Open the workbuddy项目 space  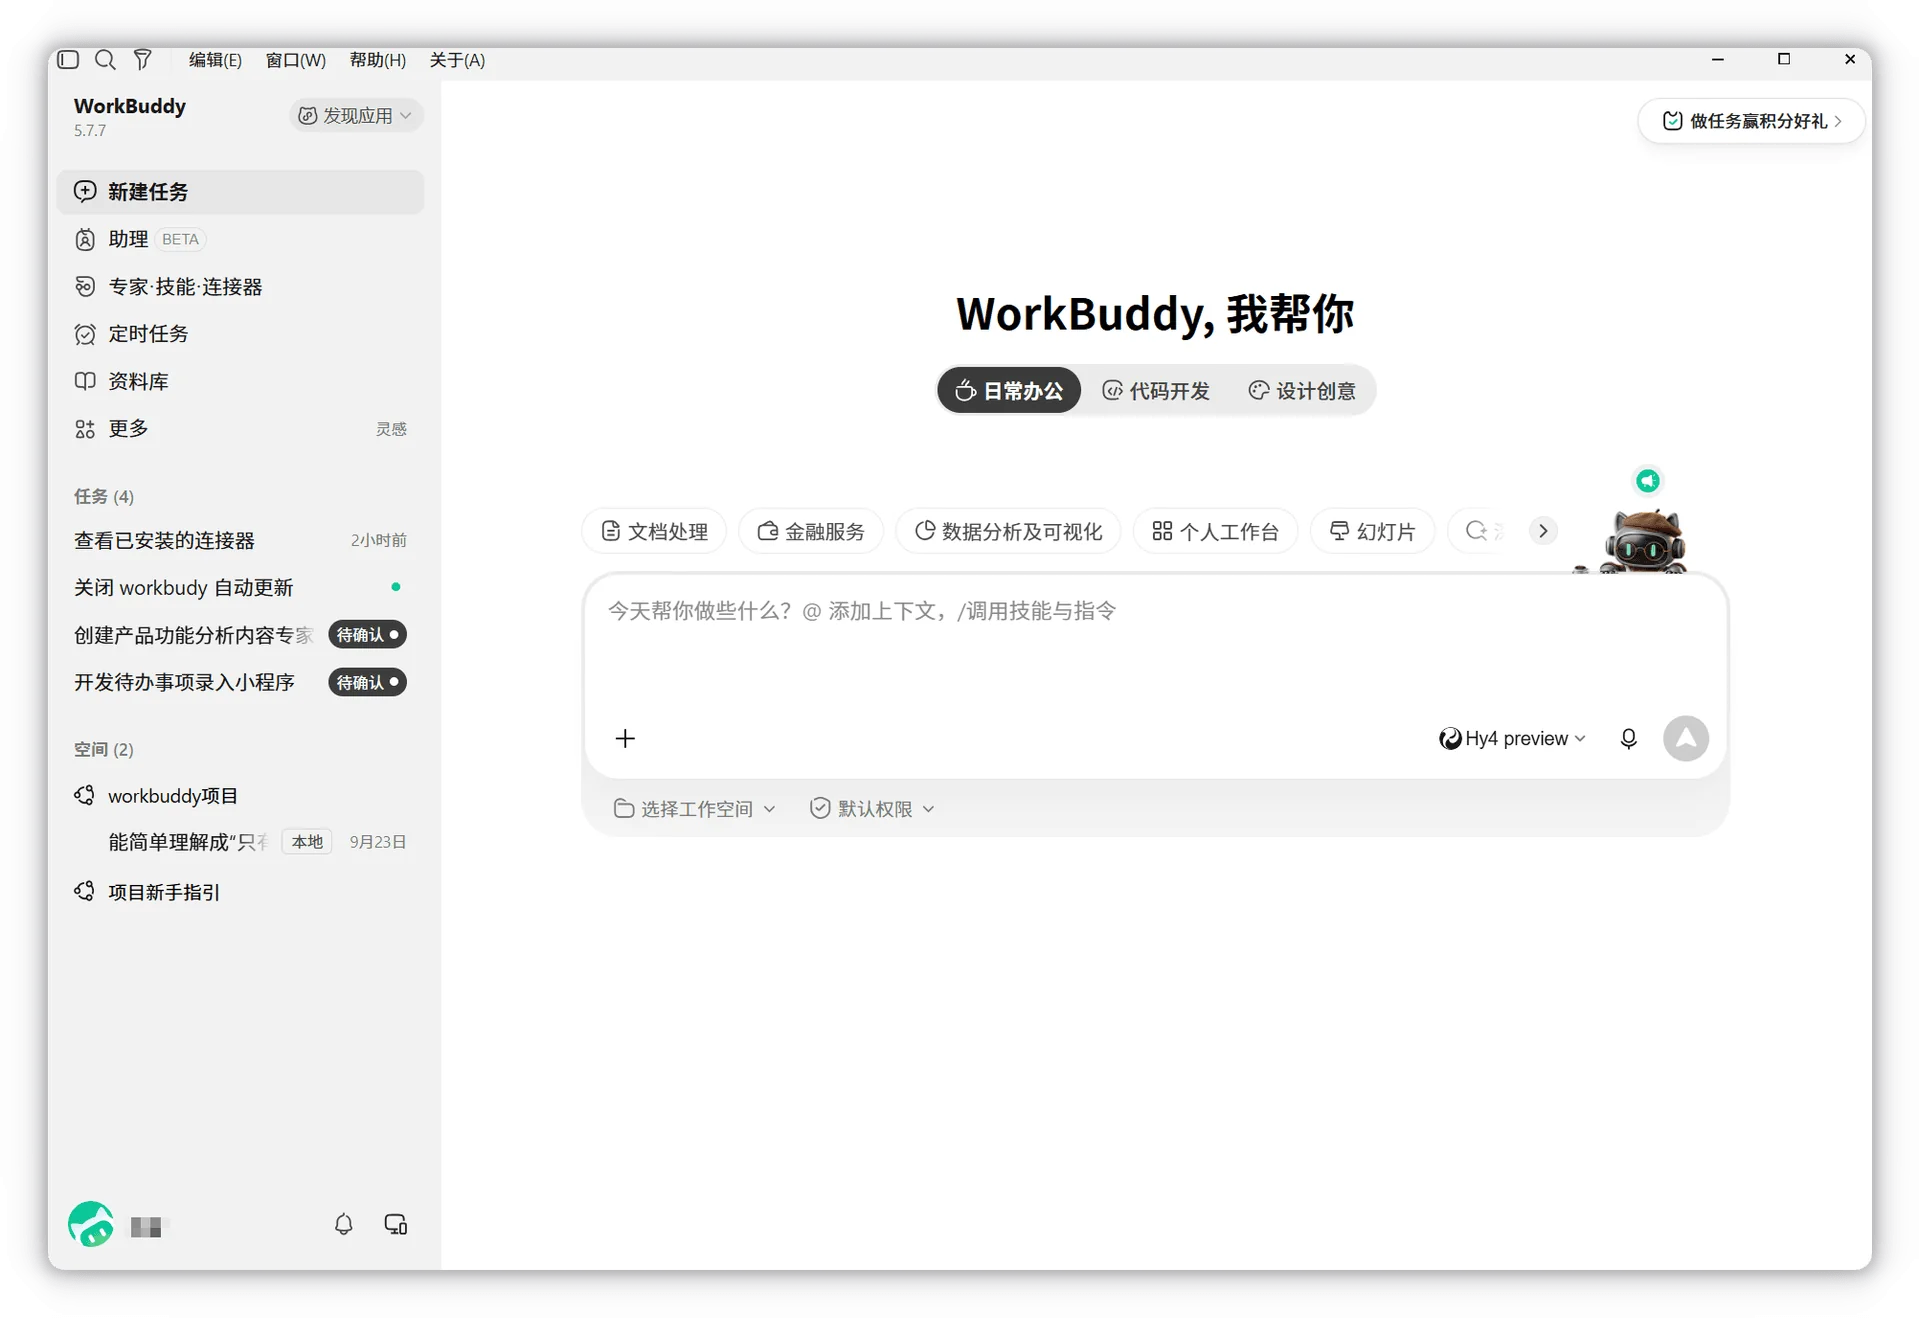point(240,795)
